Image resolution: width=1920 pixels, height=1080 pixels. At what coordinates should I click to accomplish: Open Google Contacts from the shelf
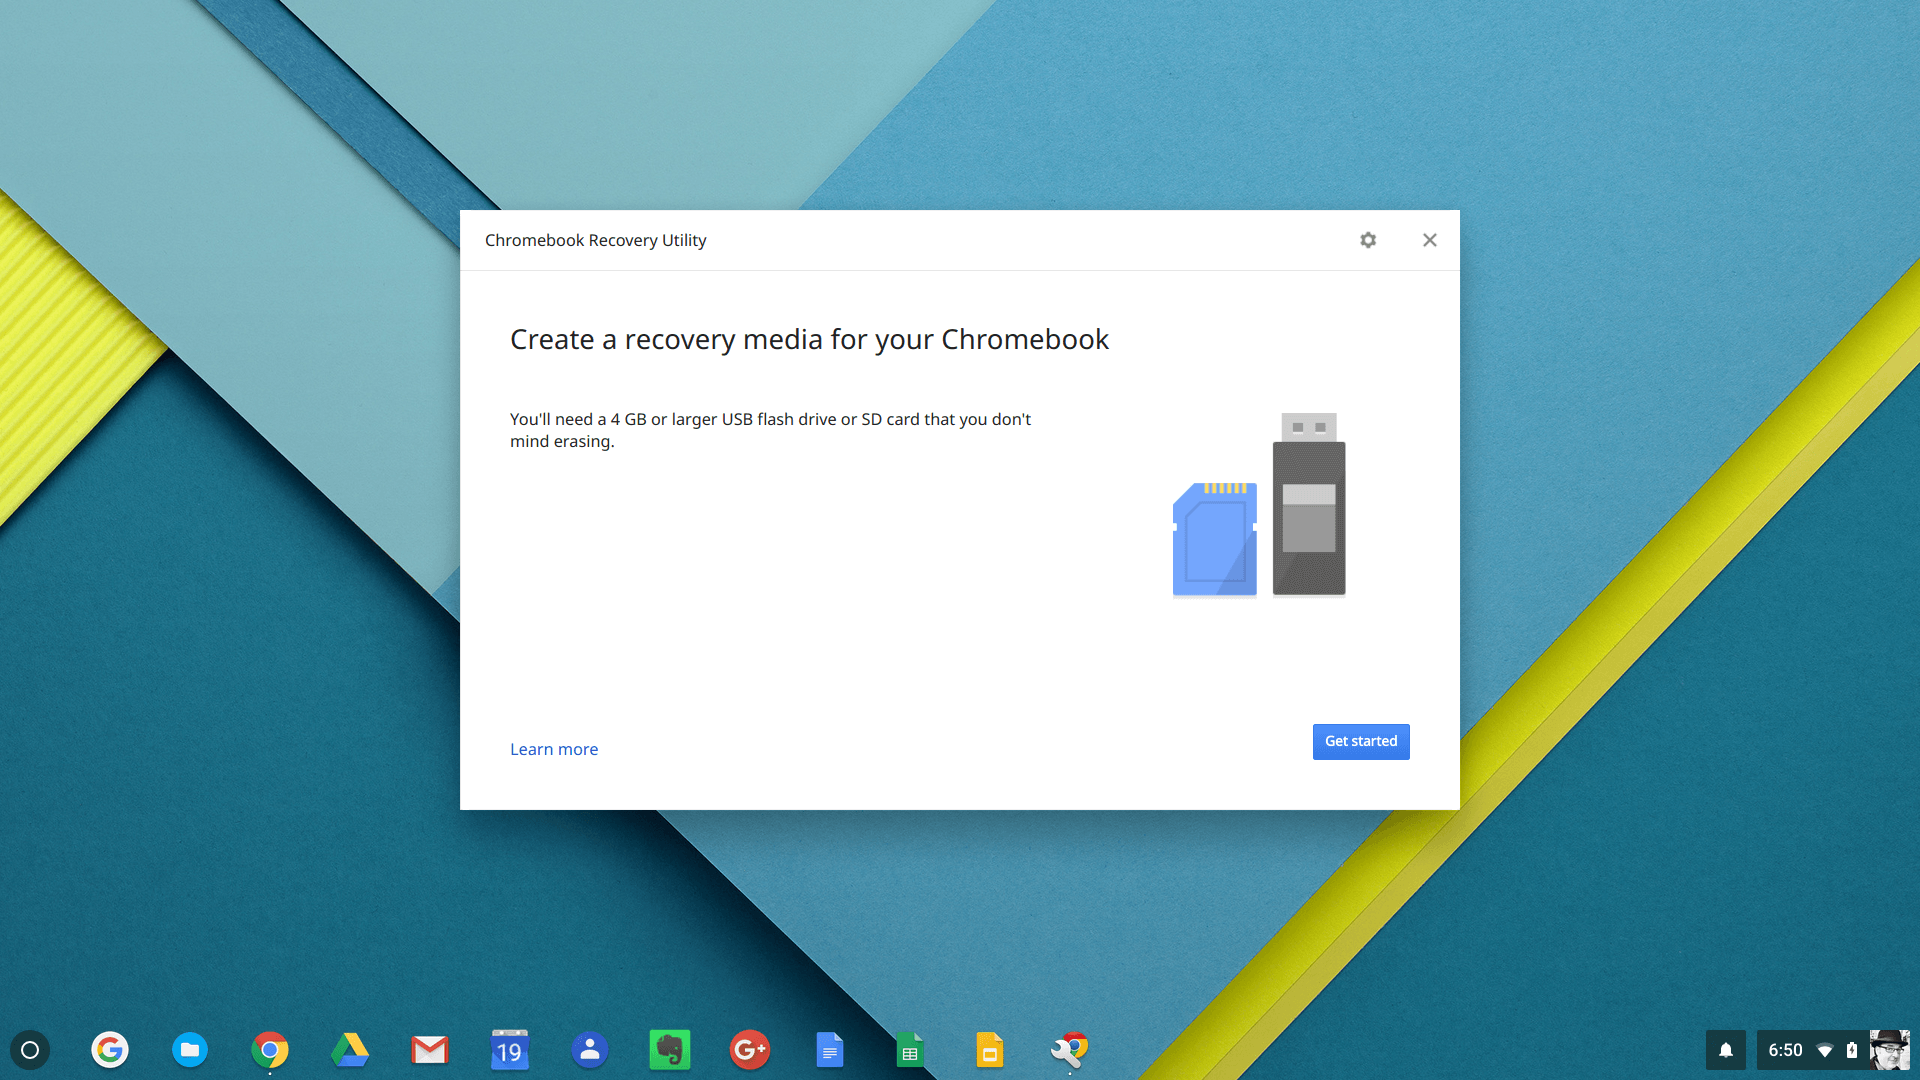(x=590, y=1050)
